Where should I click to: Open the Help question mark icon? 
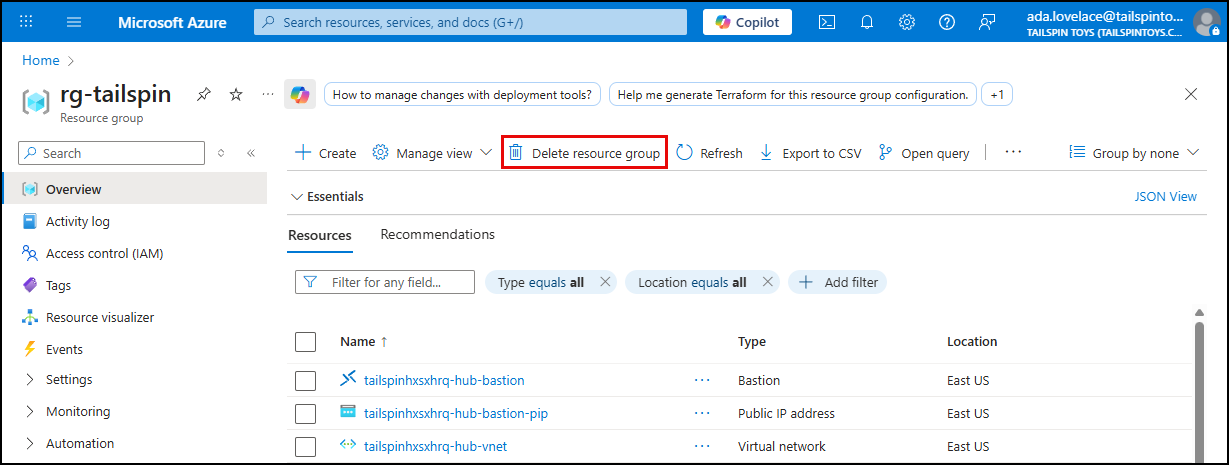coord(947,22)
